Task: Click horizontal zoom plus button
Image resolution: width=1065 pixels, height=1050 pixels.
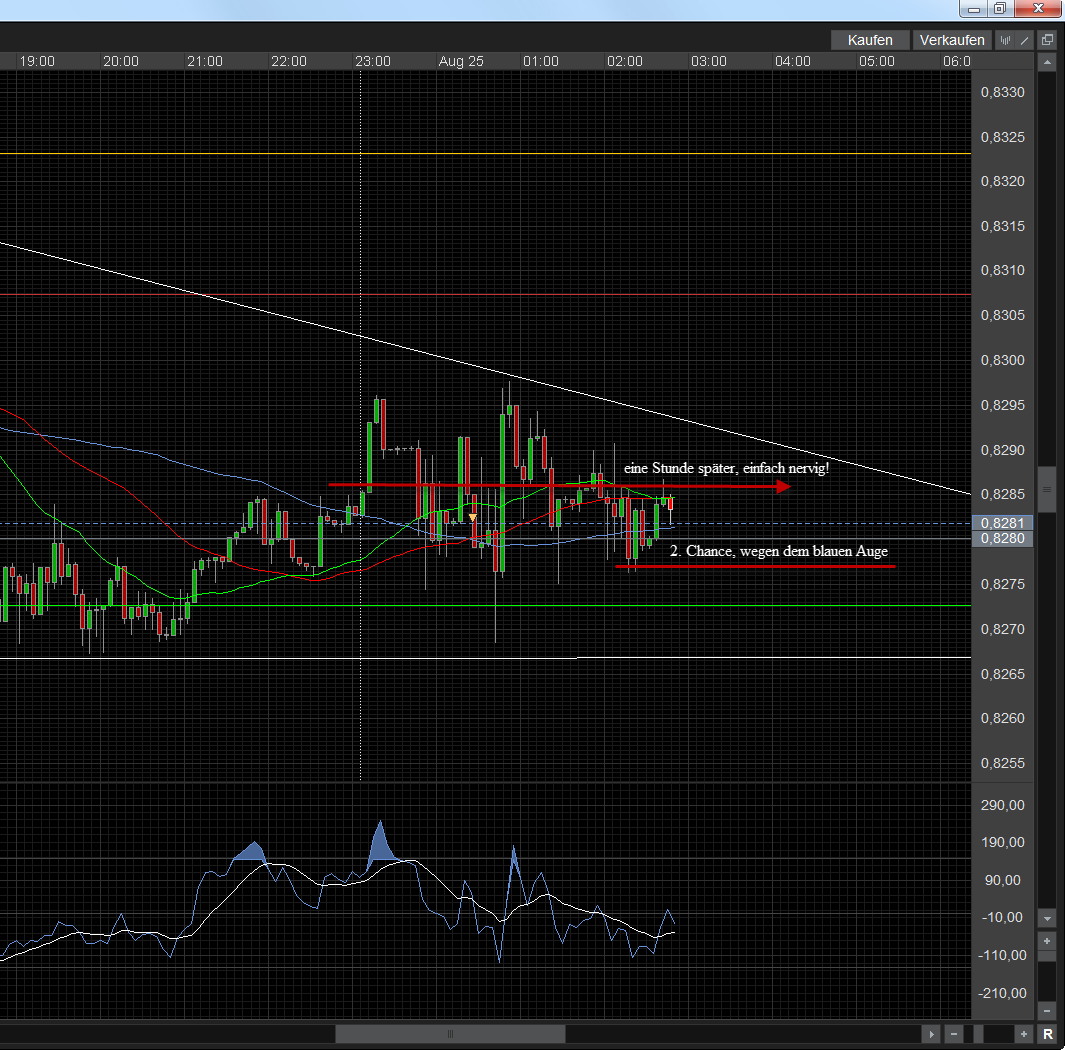Action: [x=1023, y=1034]
